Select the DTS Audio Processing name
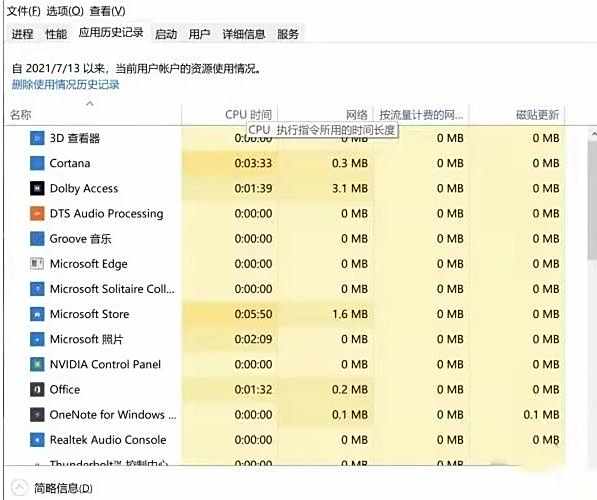This screenshot has height=500, width=597. pos(106,214)
